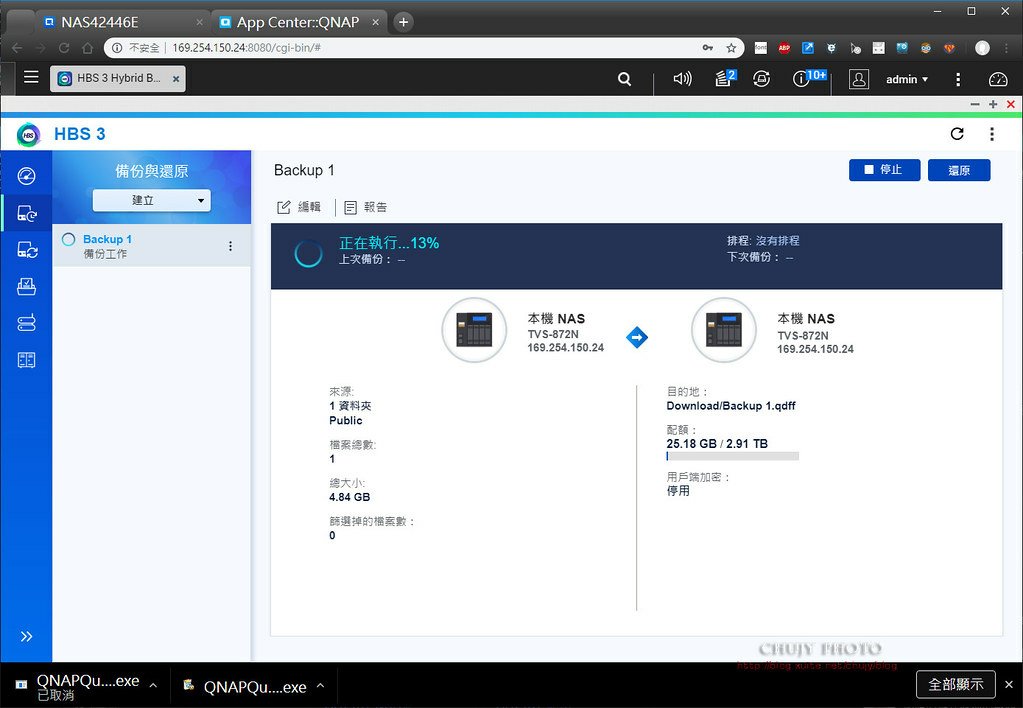Open the Storage Spaces sidebar icon

click(x=26, y=323)
